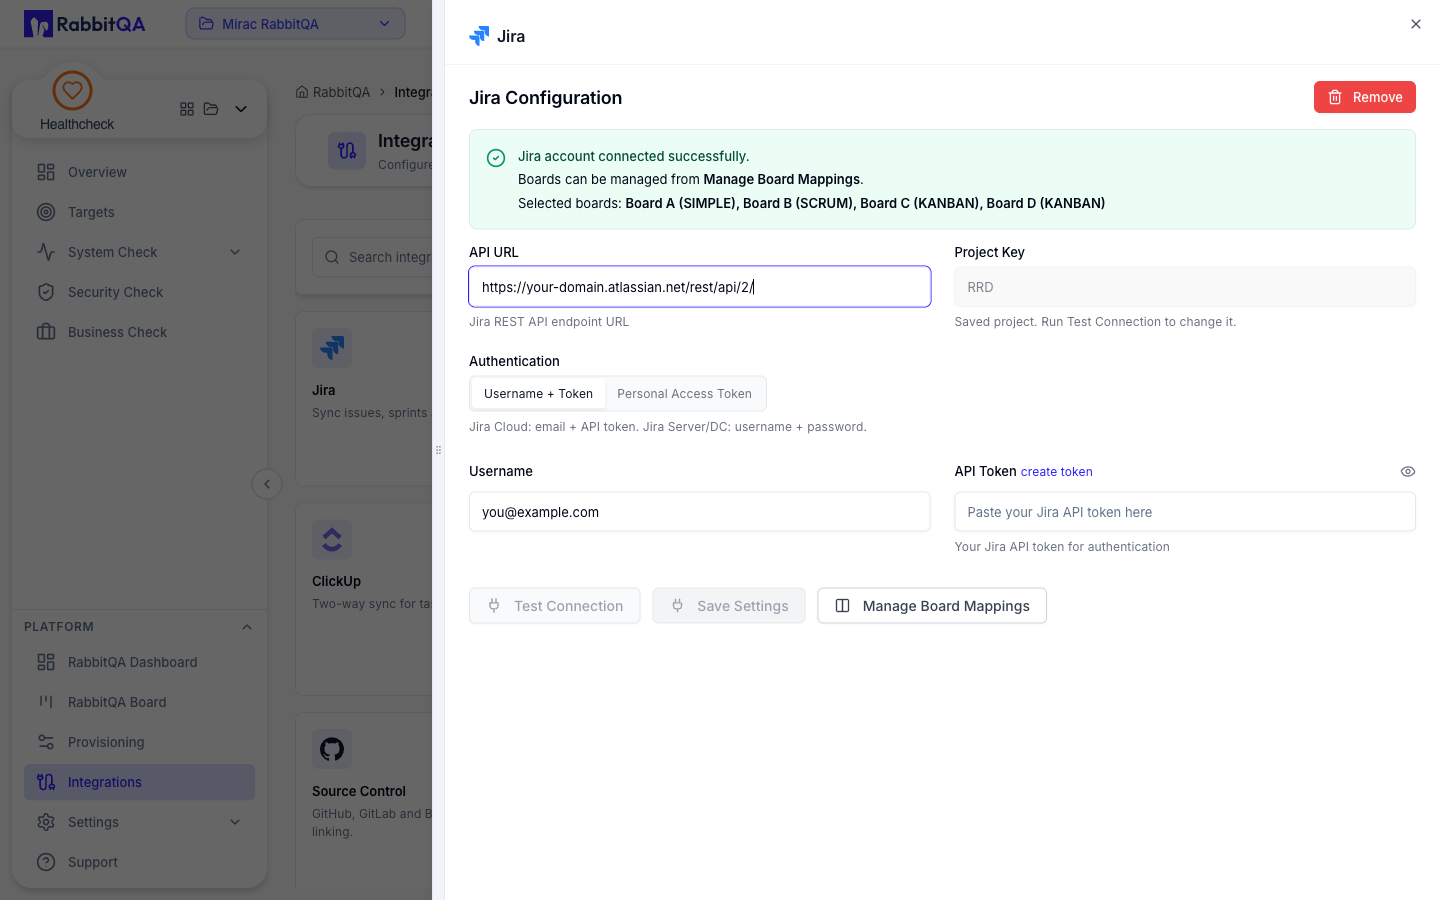Click the green success check icon
This screenshot has height=900, width=1440.
click(x=496, y=158)
